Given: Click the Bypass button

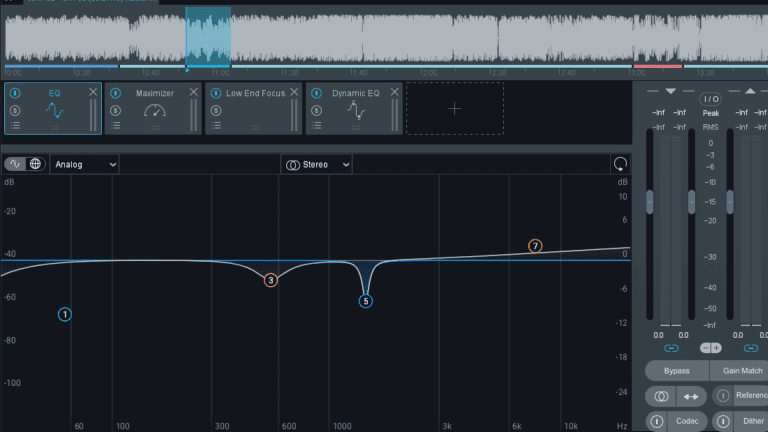Looking at the screenshot, I should [677, 371].
